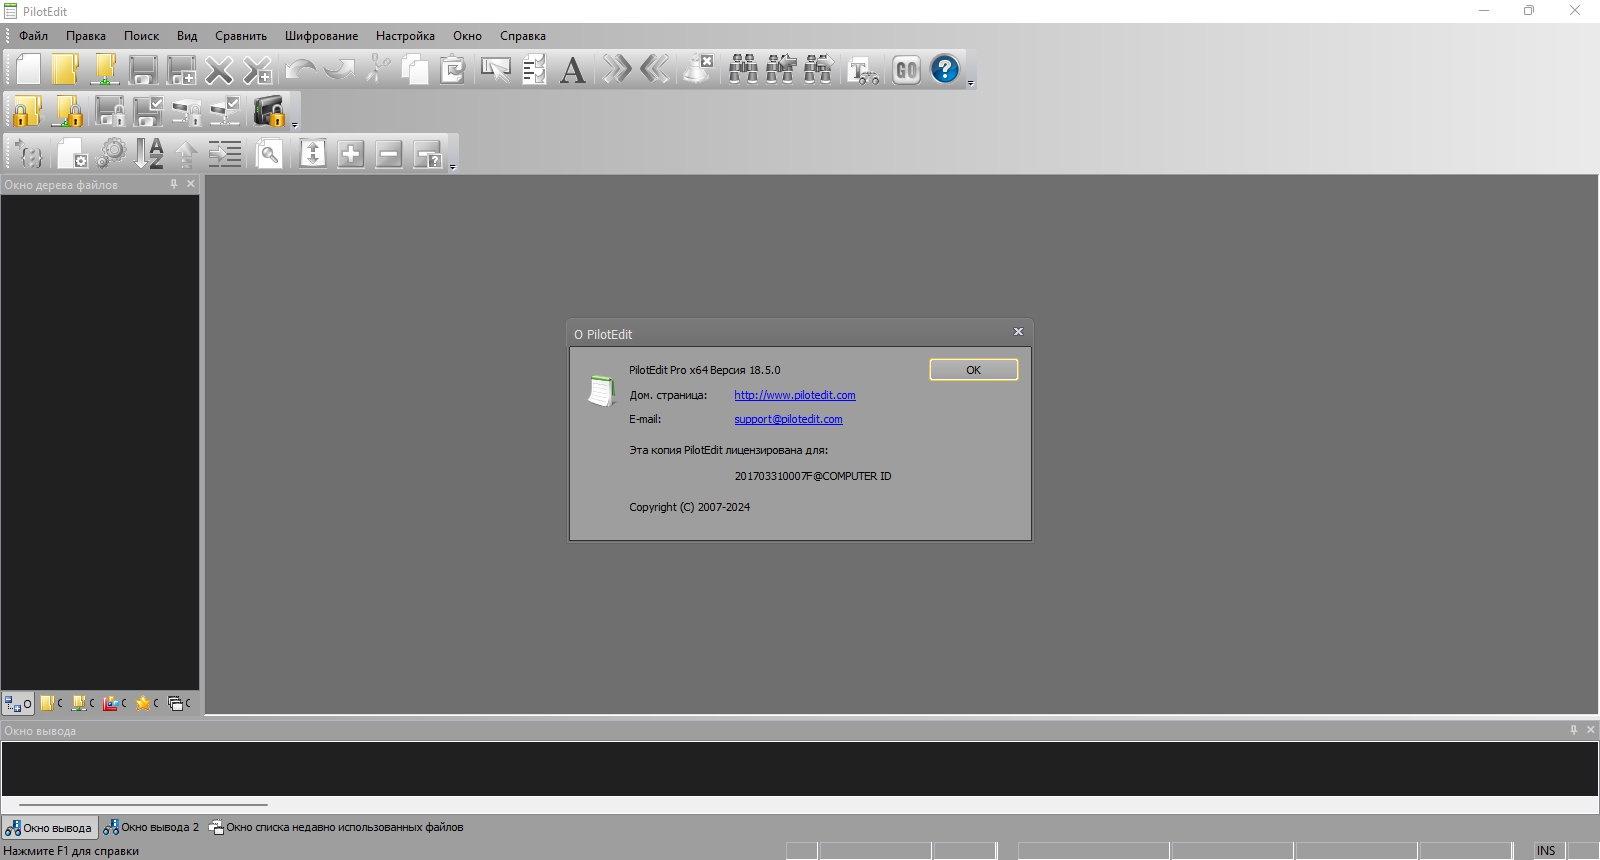The image size is (1600, 860).
Task: Click the GO toolbar button
Action: (x=906, y=69)
